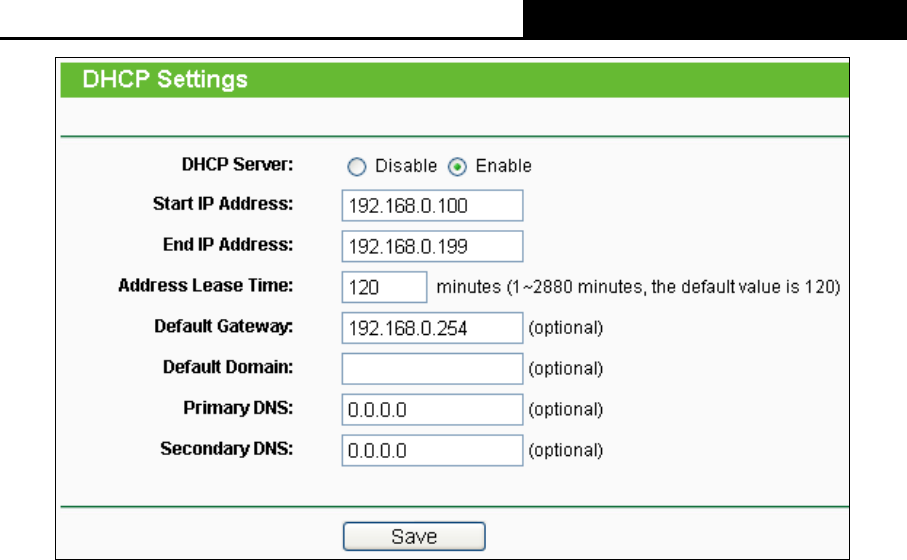This screenshot has width=907, height=560.
Task: Click the 'DHCP Server:' label
Action: [237, 165]
